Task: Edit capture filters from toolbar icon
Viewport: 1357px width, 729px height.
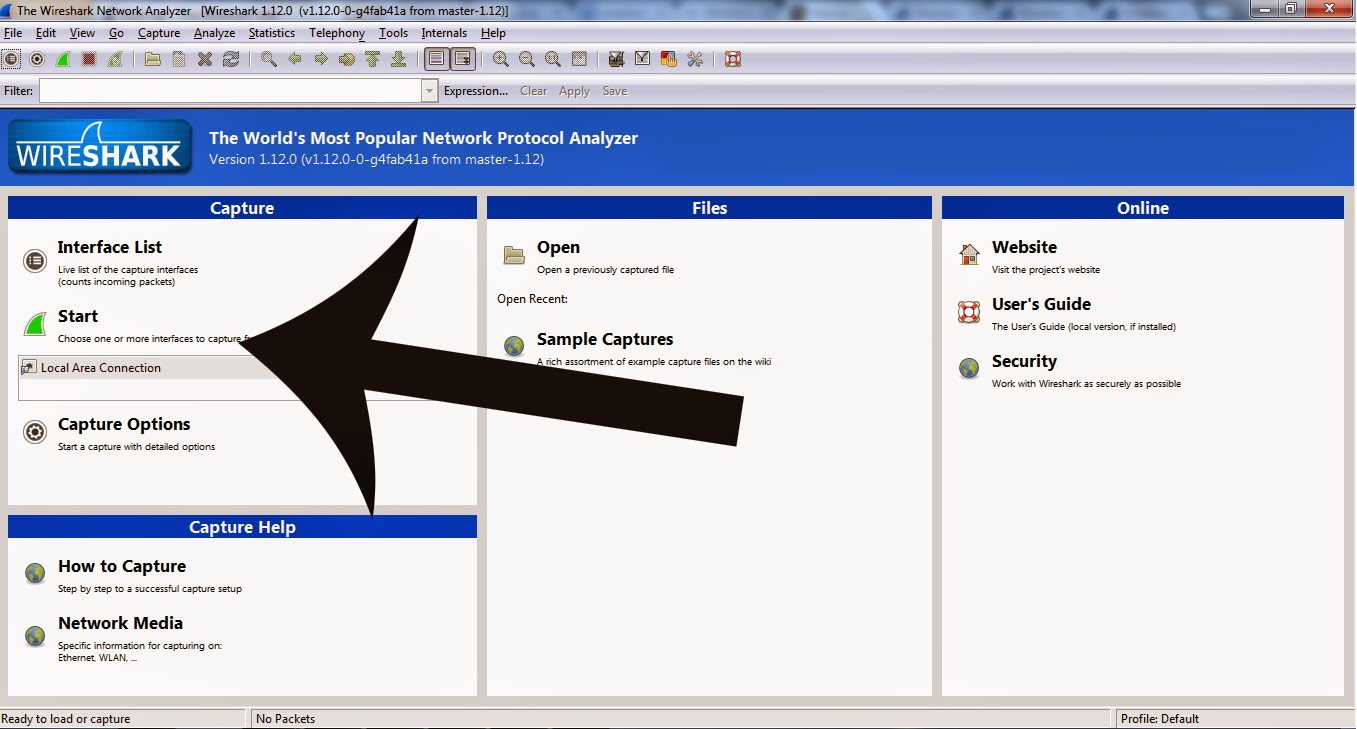Action: pos(616,59)
